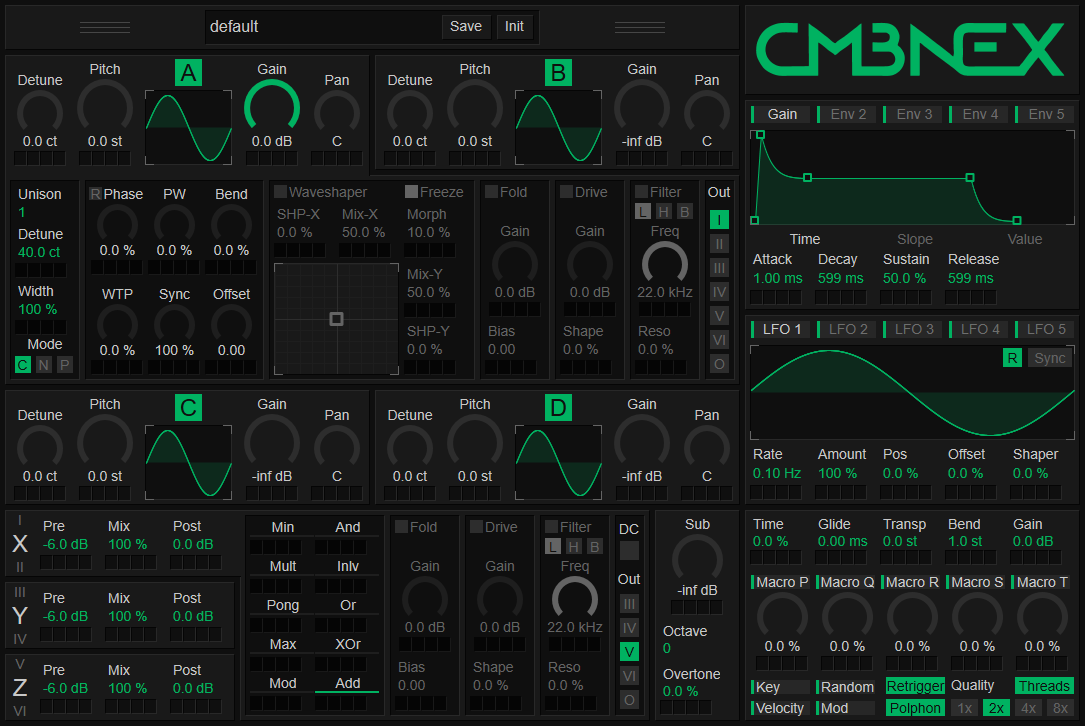1085x726 pixels.
Task: Click the Waveshaper XY pad handle
Action: (336, 319)
